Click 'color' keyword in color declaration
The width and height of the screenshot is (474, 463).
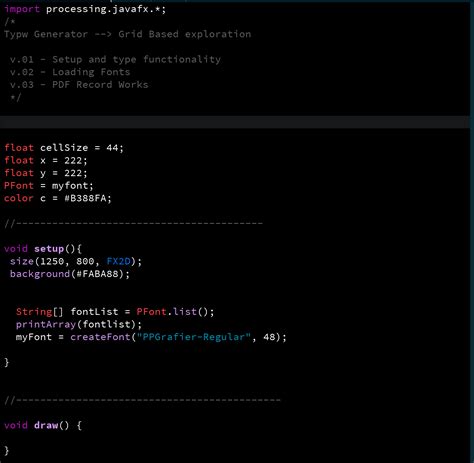point(19,198)
